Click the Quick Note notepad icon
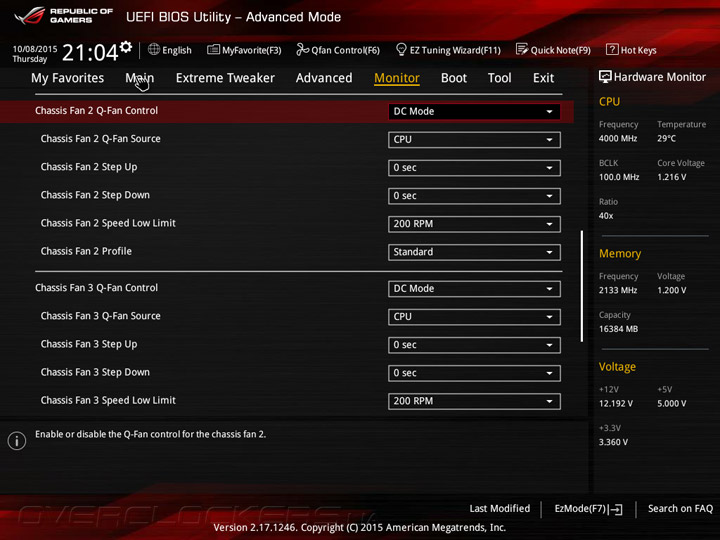 click(x=522, y=50)
